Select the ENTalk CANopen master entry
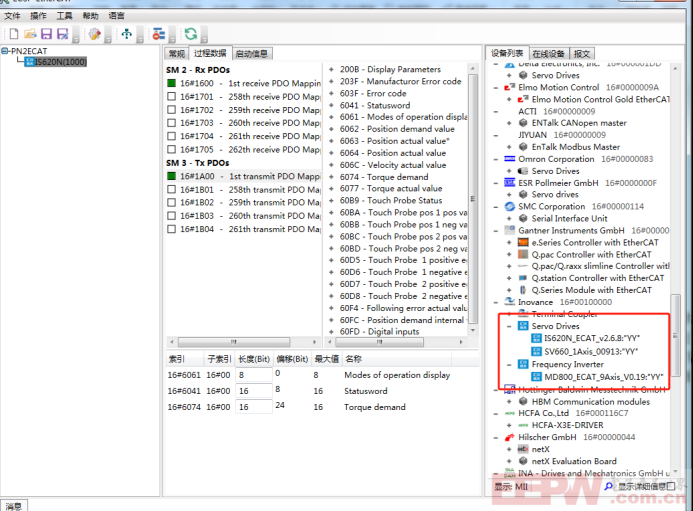 pos(579,123)
